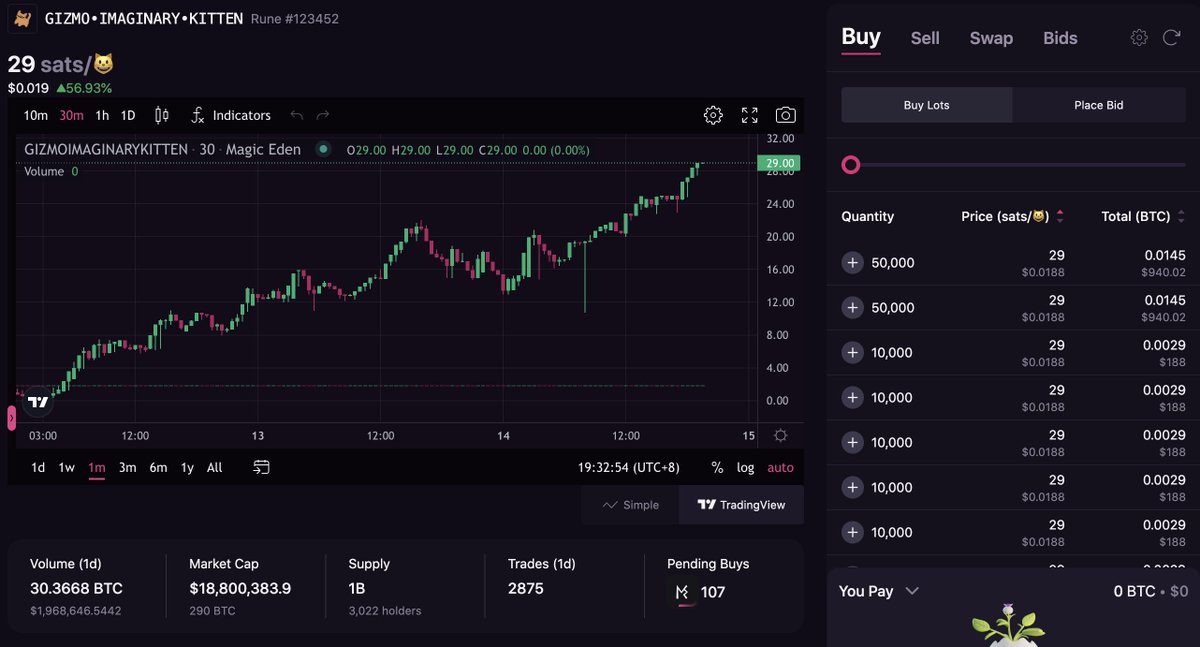1200x647 pixels.
Task: Set chart range to 1m
Action: click(x=97, y=467)
